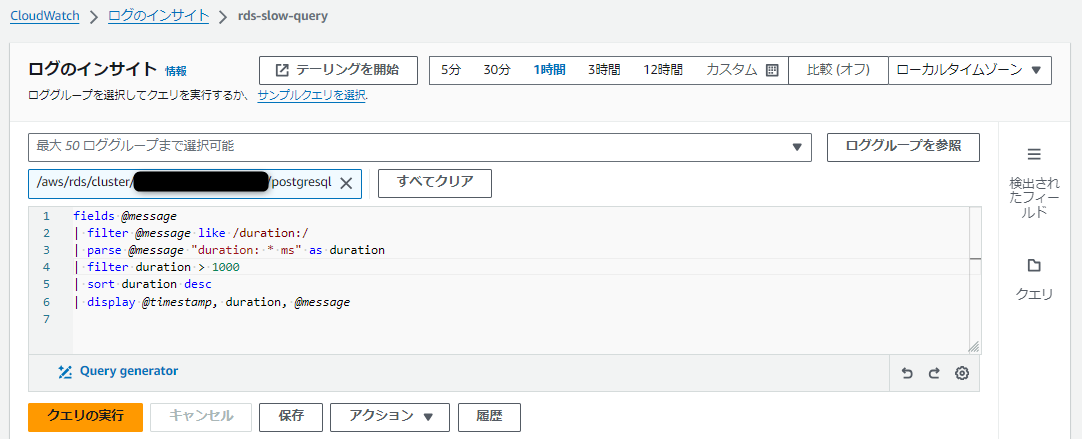1082x439 pixels.
Task: Open the CloudWatch breadcrumb link
Action: point(45,16)
